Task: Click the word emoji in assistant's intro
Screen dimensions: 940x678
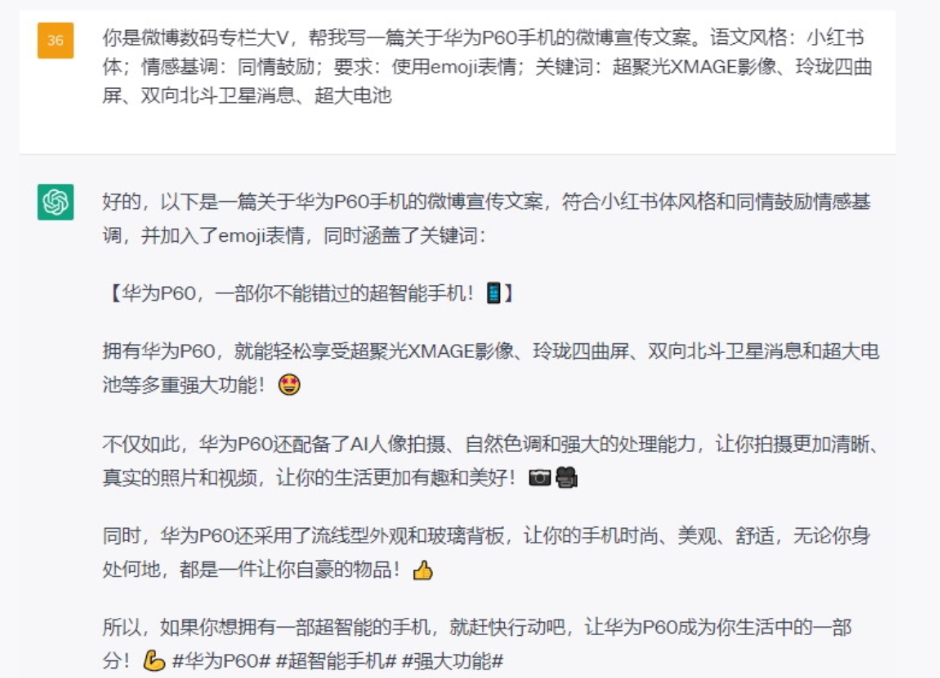Action: pos(242,236)
